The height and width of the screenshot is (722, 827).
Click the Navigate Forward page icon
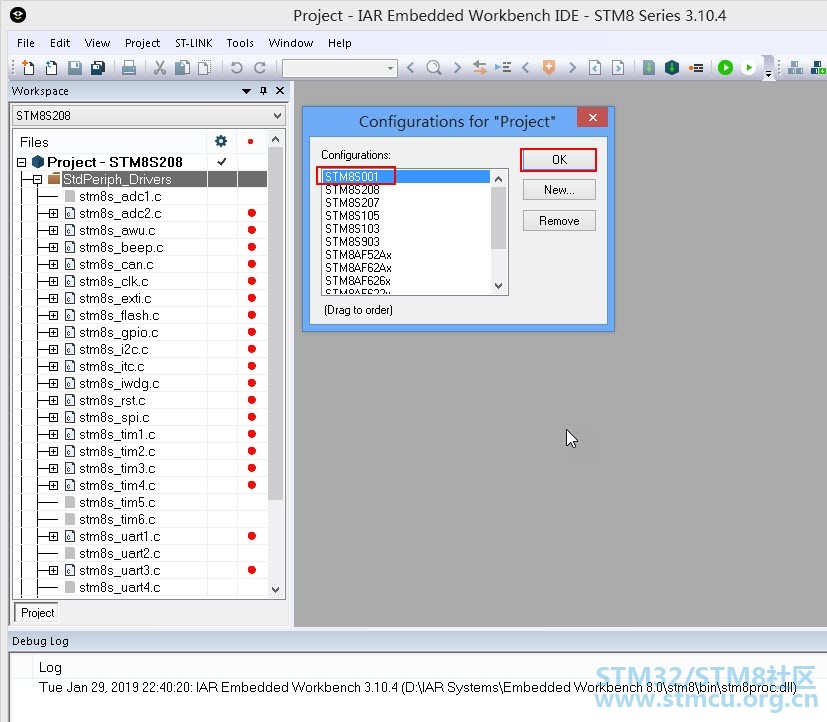[x=618, y=68]
